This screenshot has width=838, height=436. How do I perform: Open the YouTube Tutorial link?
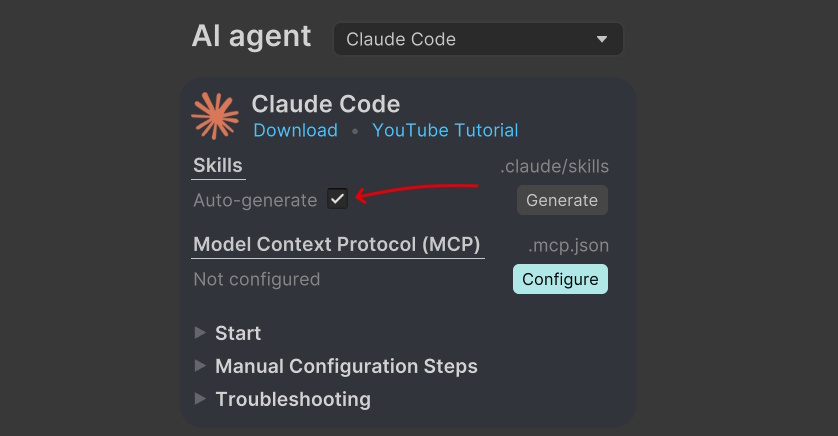point(445,130)
